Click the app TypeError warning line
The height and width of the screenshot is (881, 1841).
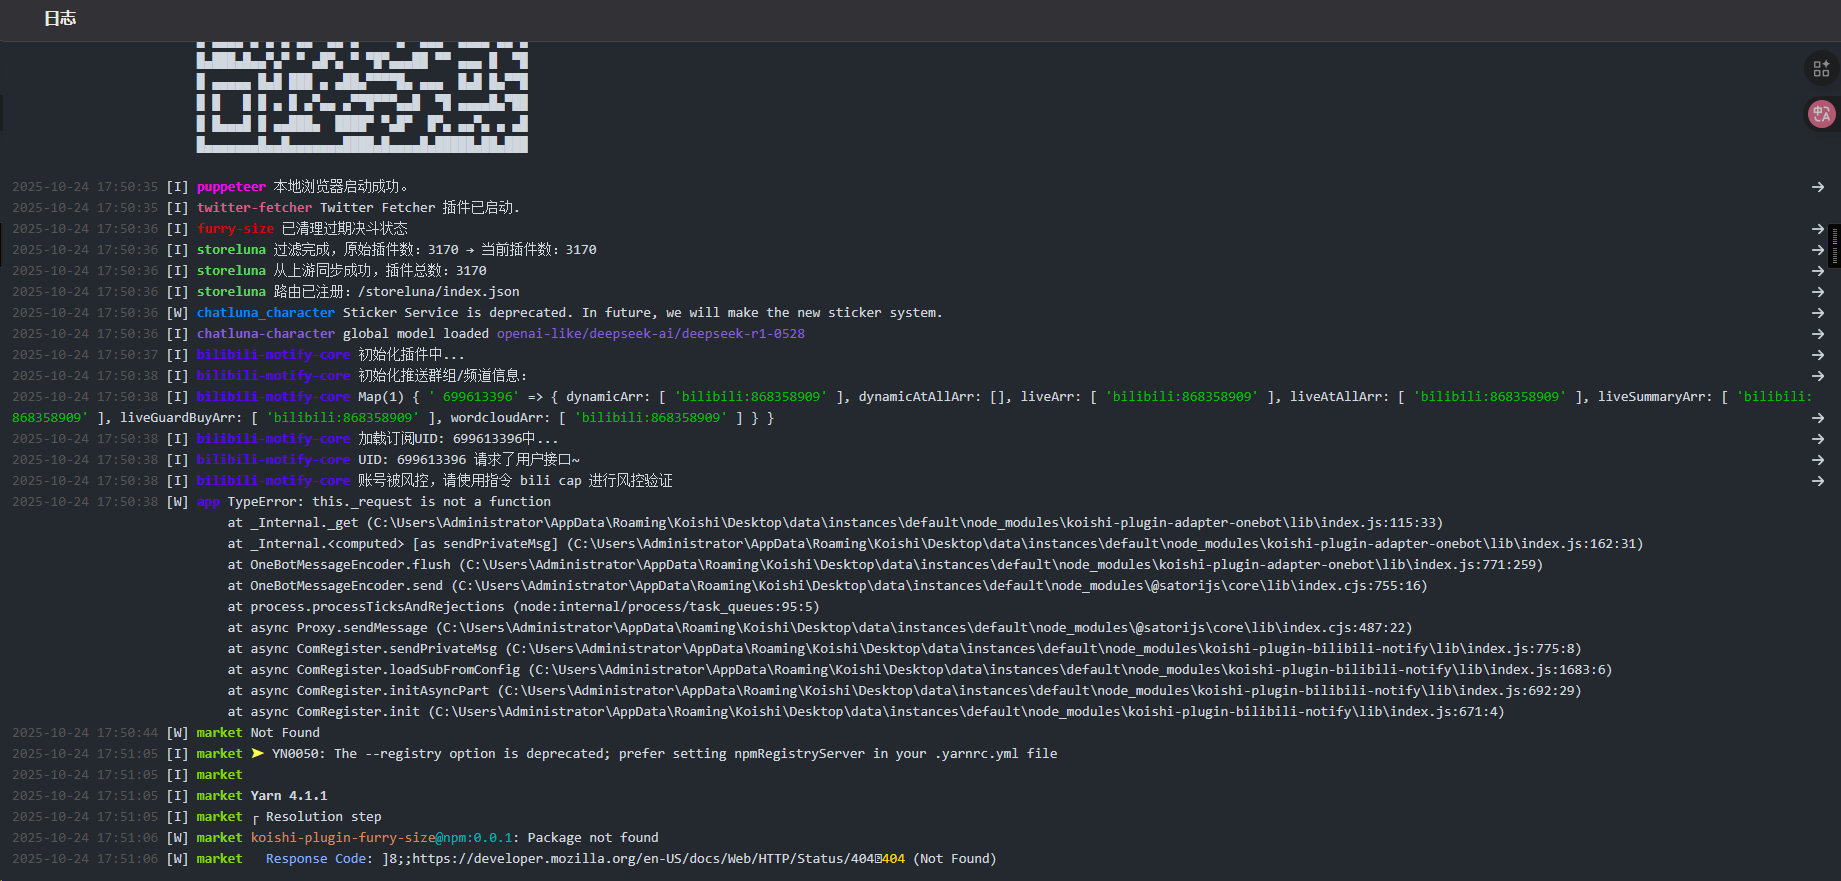coord(388,502)
